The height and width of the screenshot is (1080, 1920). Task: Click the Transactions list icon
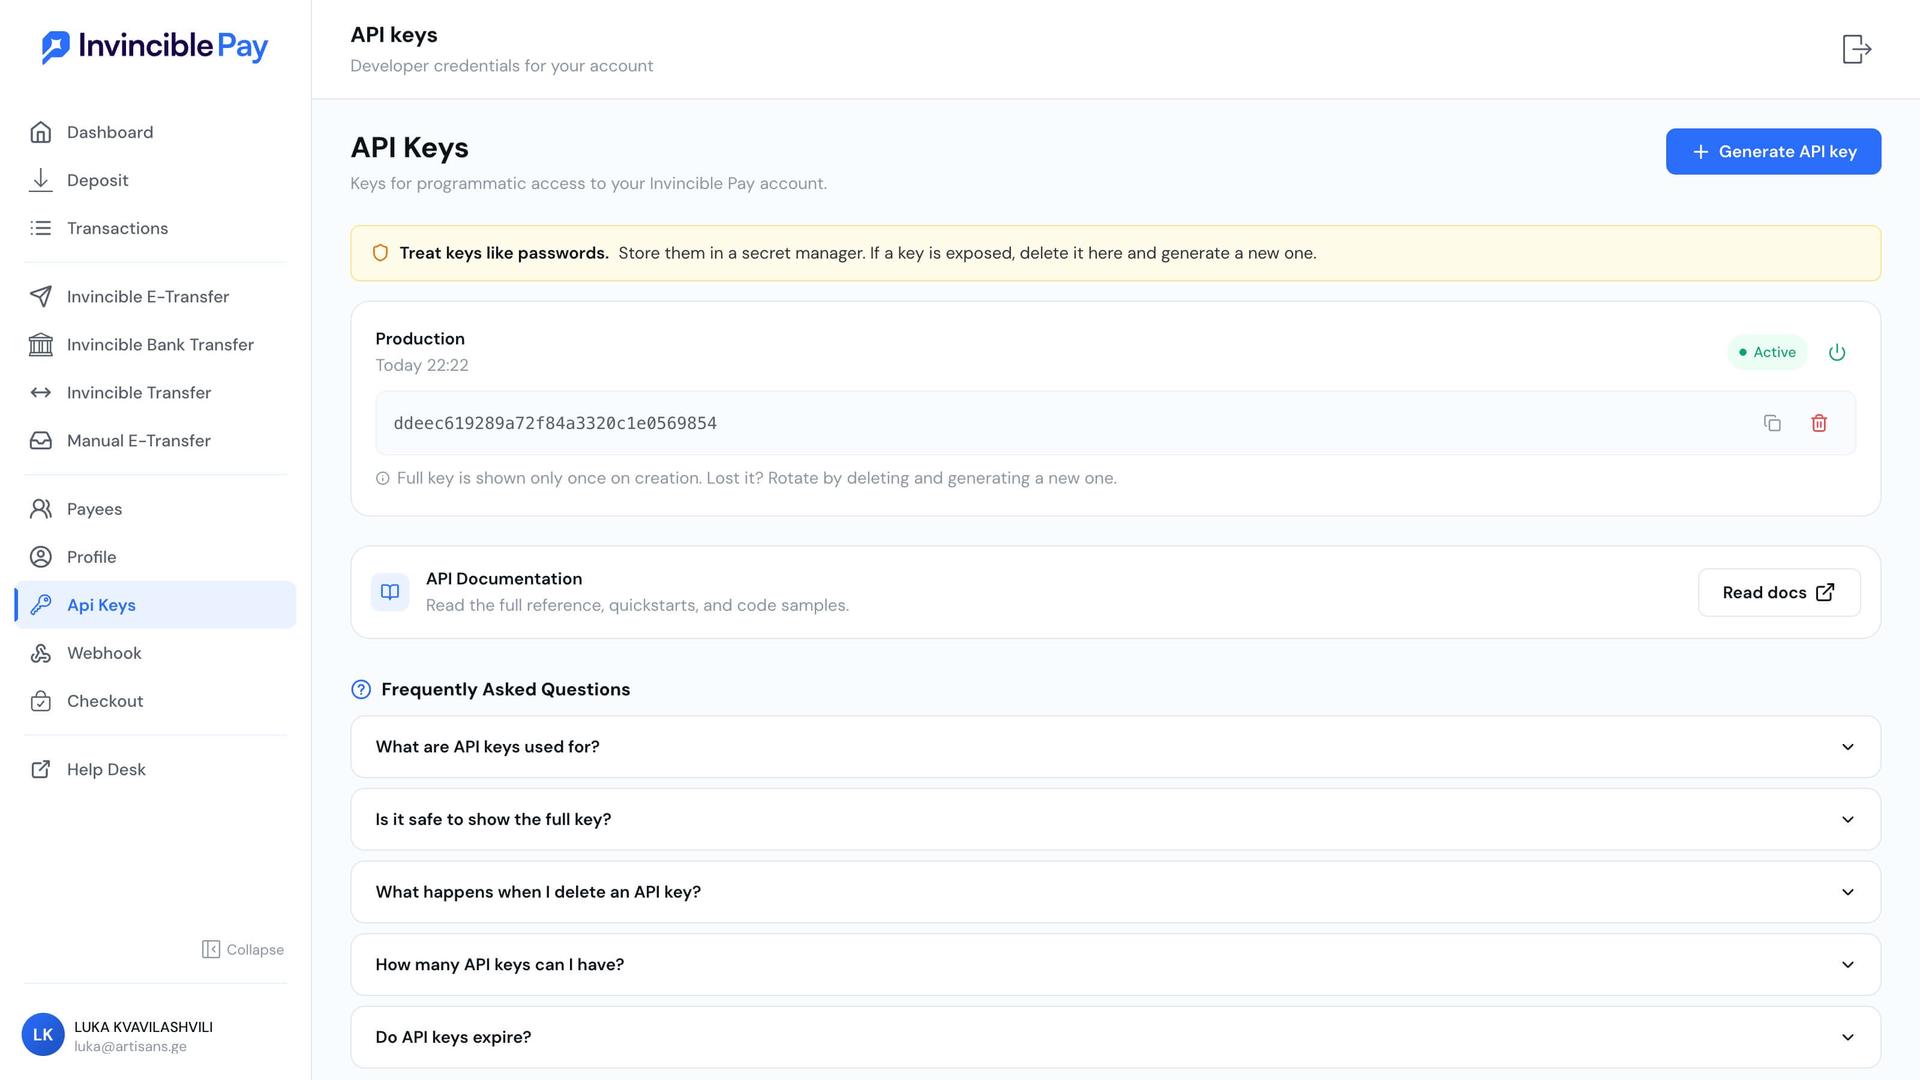click(x=41, y=228)
